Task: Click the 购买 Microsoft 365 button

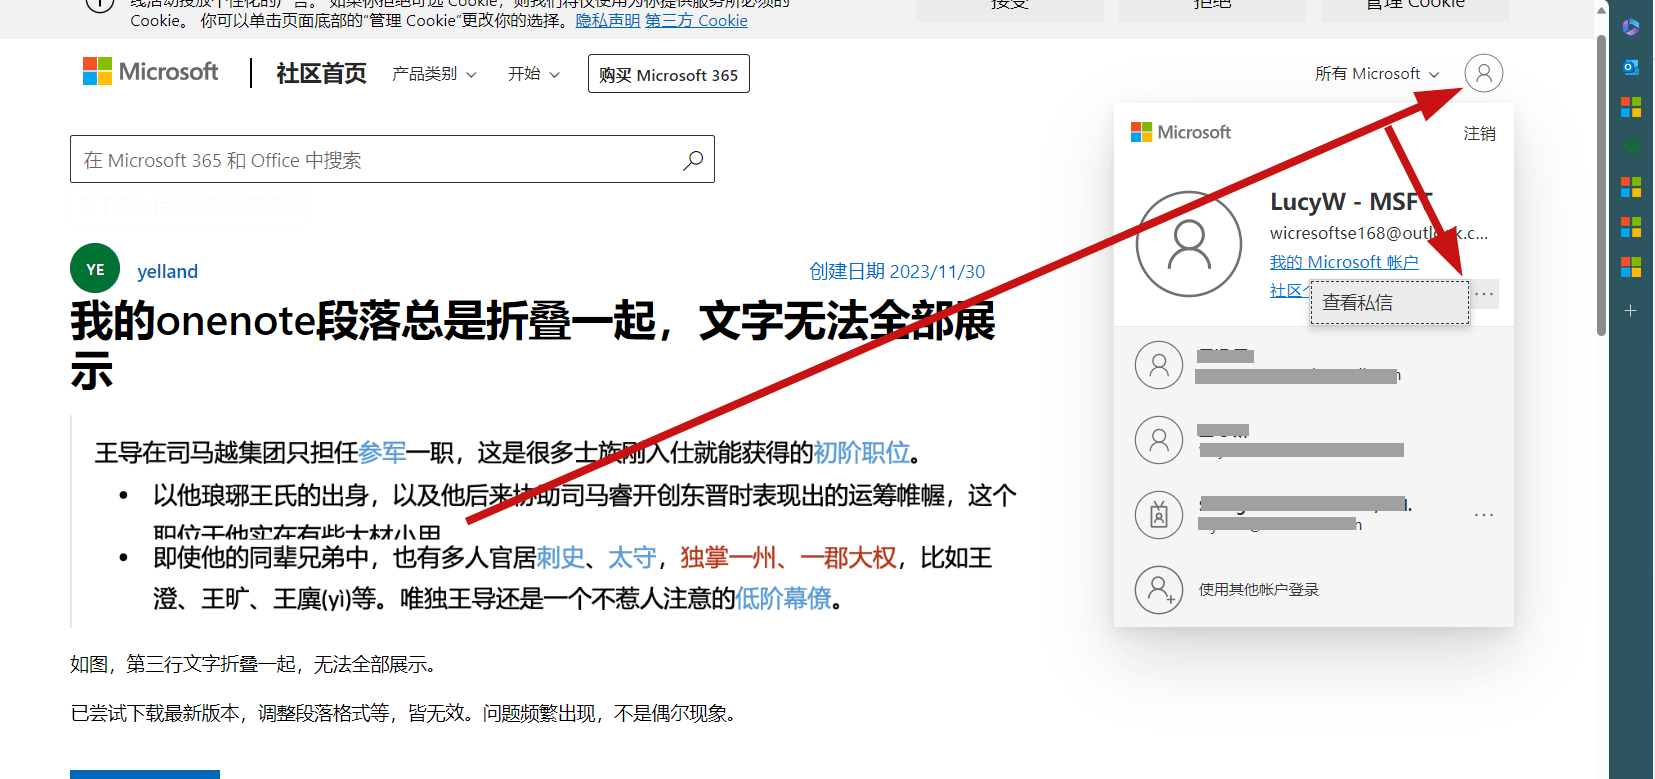Action: pyautogui.click(x=669, y=74)
